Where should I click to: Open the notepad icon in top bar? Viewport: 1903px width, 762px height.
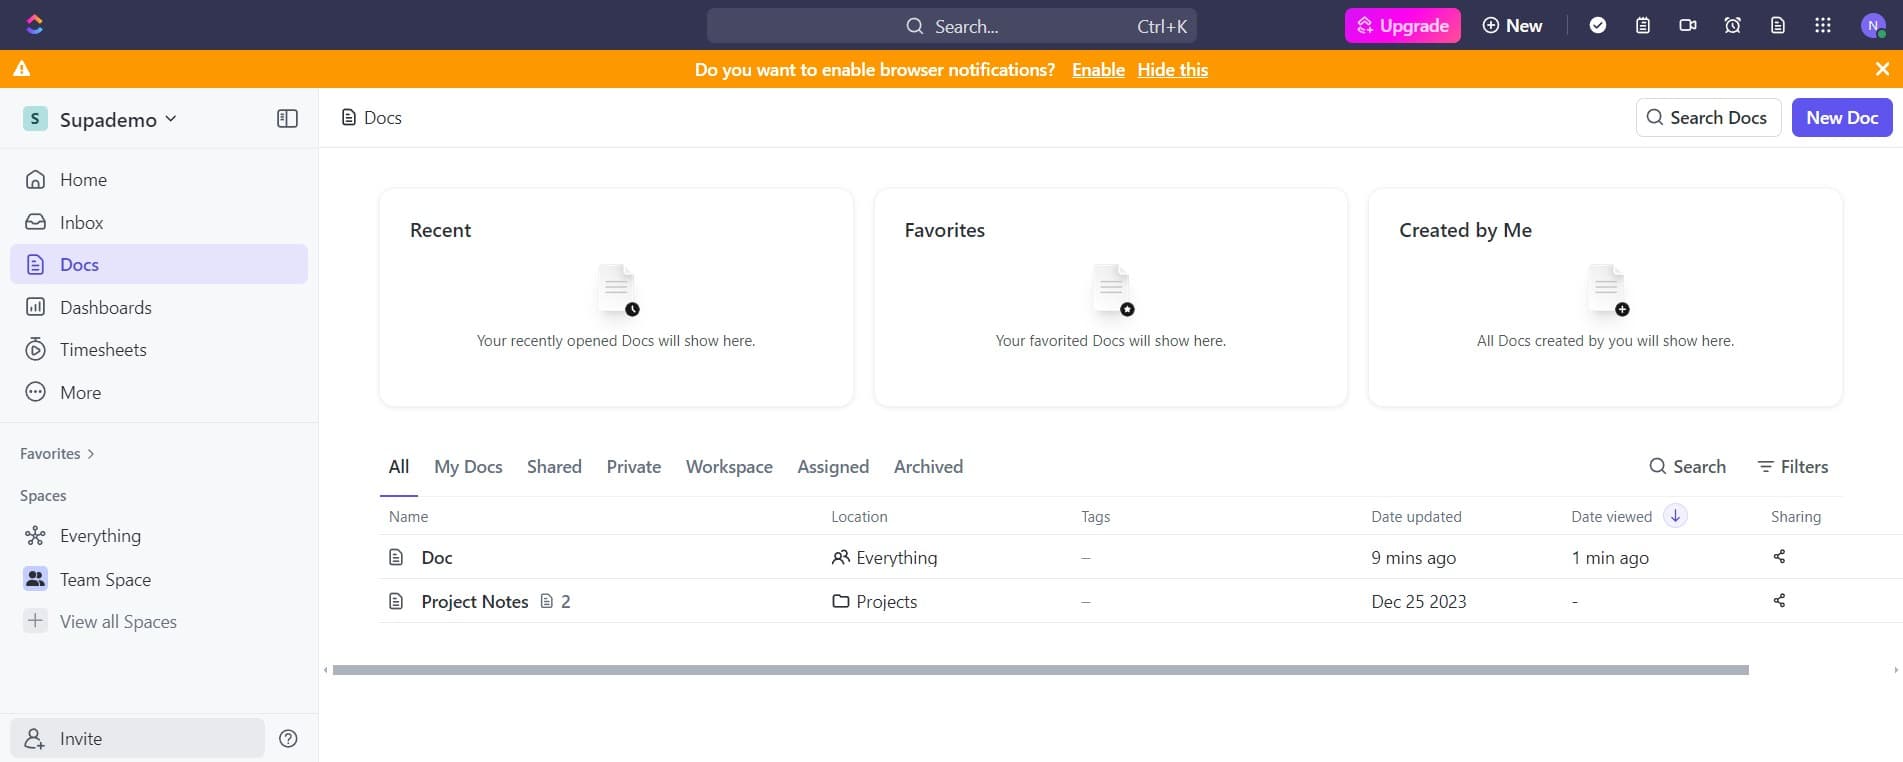pos(1643,25)
